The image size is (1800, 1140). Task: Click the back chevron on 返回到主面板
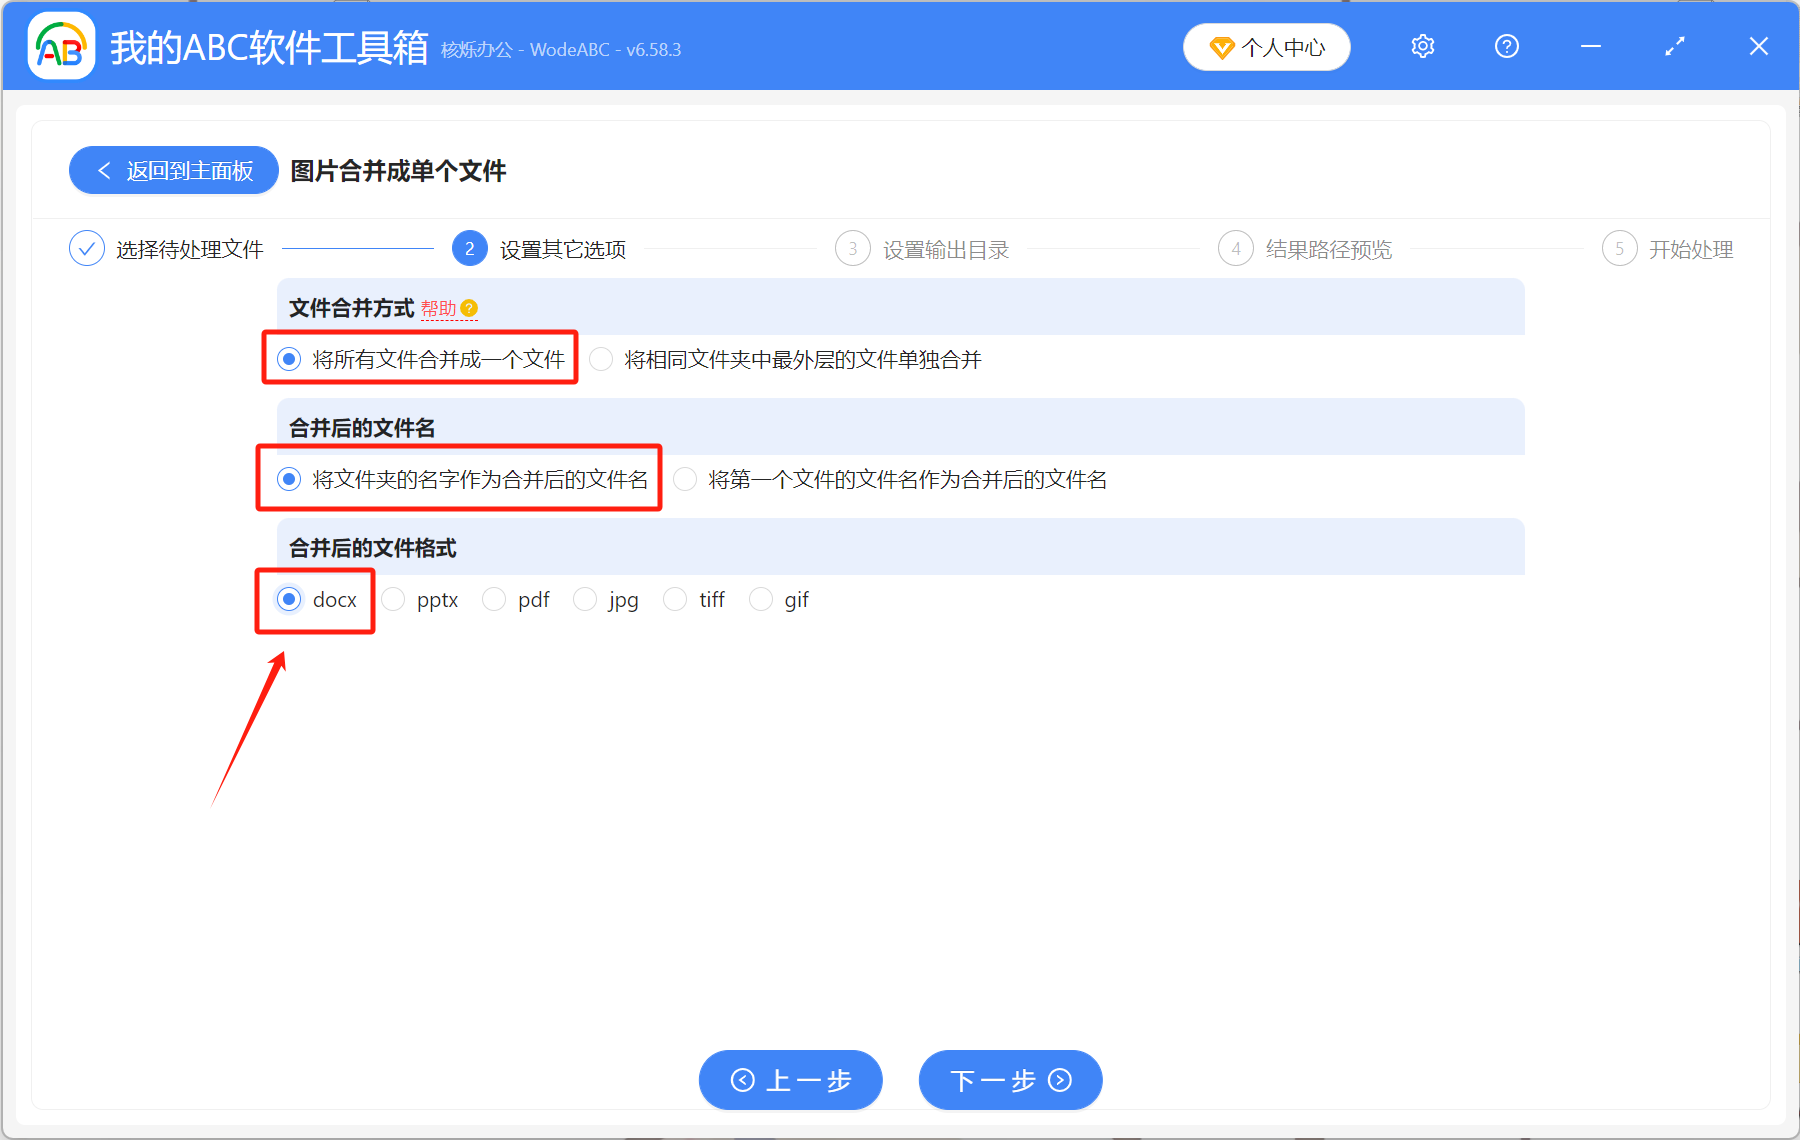[x=104, y=170]
